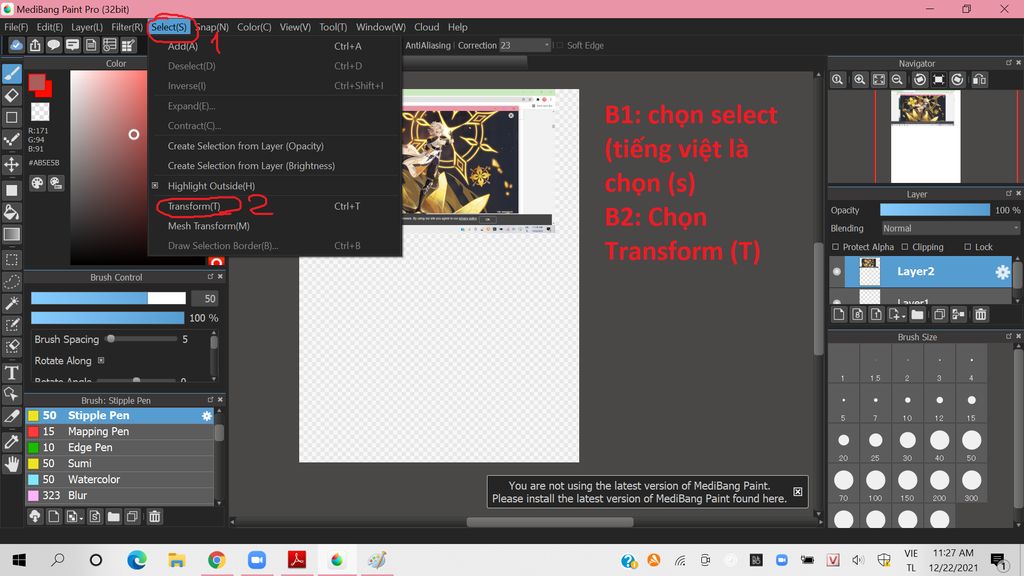Open Google Chrome from taskbar
This screenshot has height=576, width=1024.
(216, 560)
